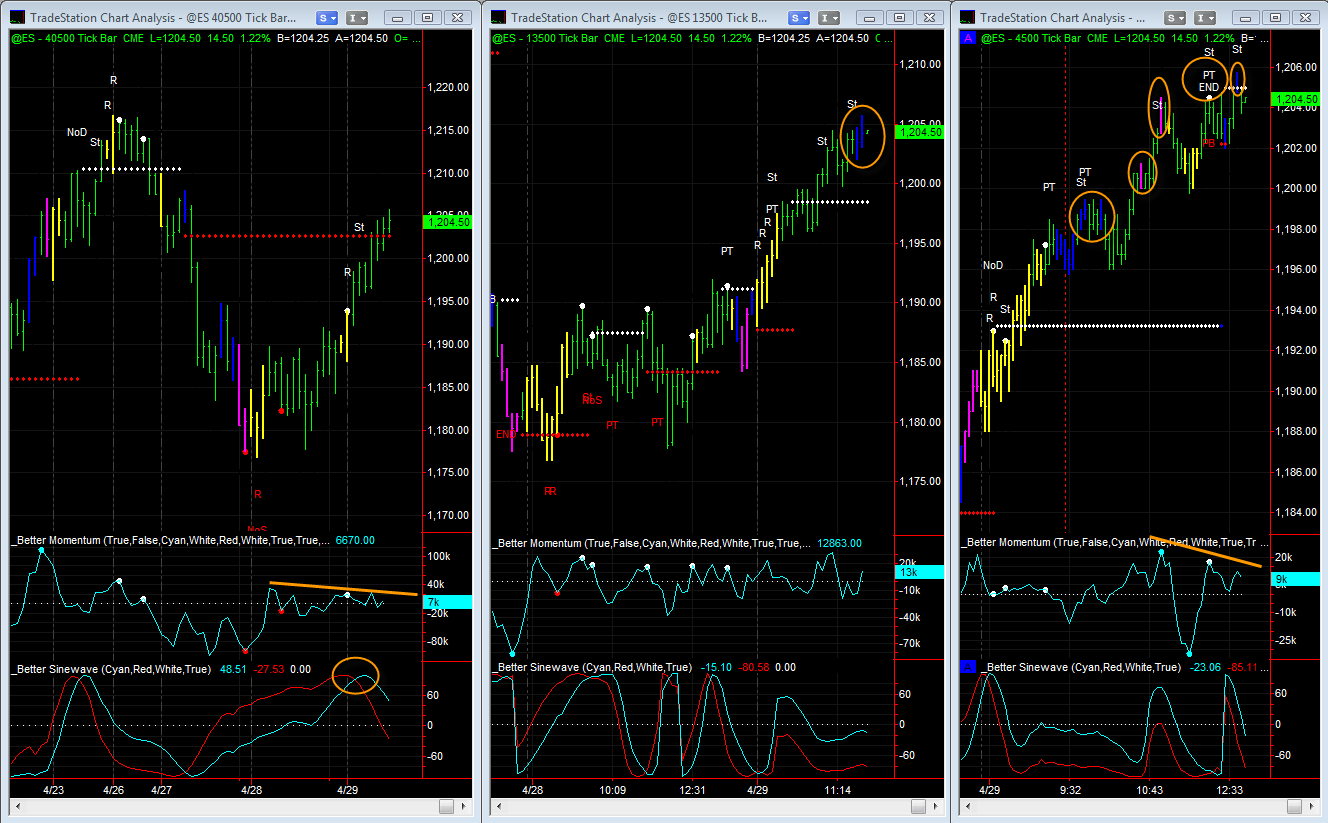1328x823 pixels.
Task: Click the green 1,204.50 price tag in the 4500 window
Action: [x=1297, y=99]
